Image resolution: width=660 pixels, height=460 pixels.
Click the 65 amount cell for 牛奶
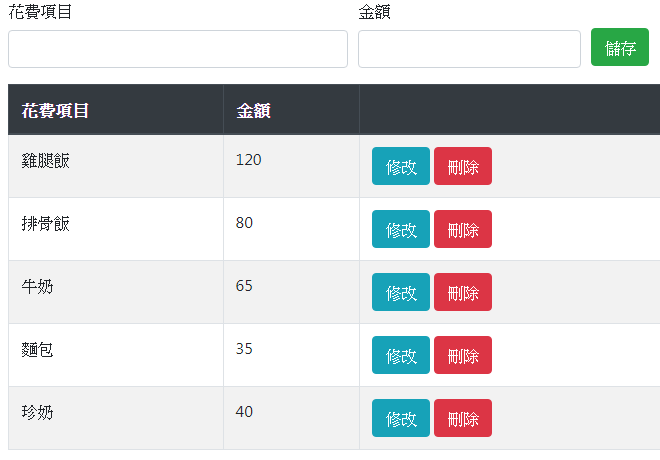point(291,292)
